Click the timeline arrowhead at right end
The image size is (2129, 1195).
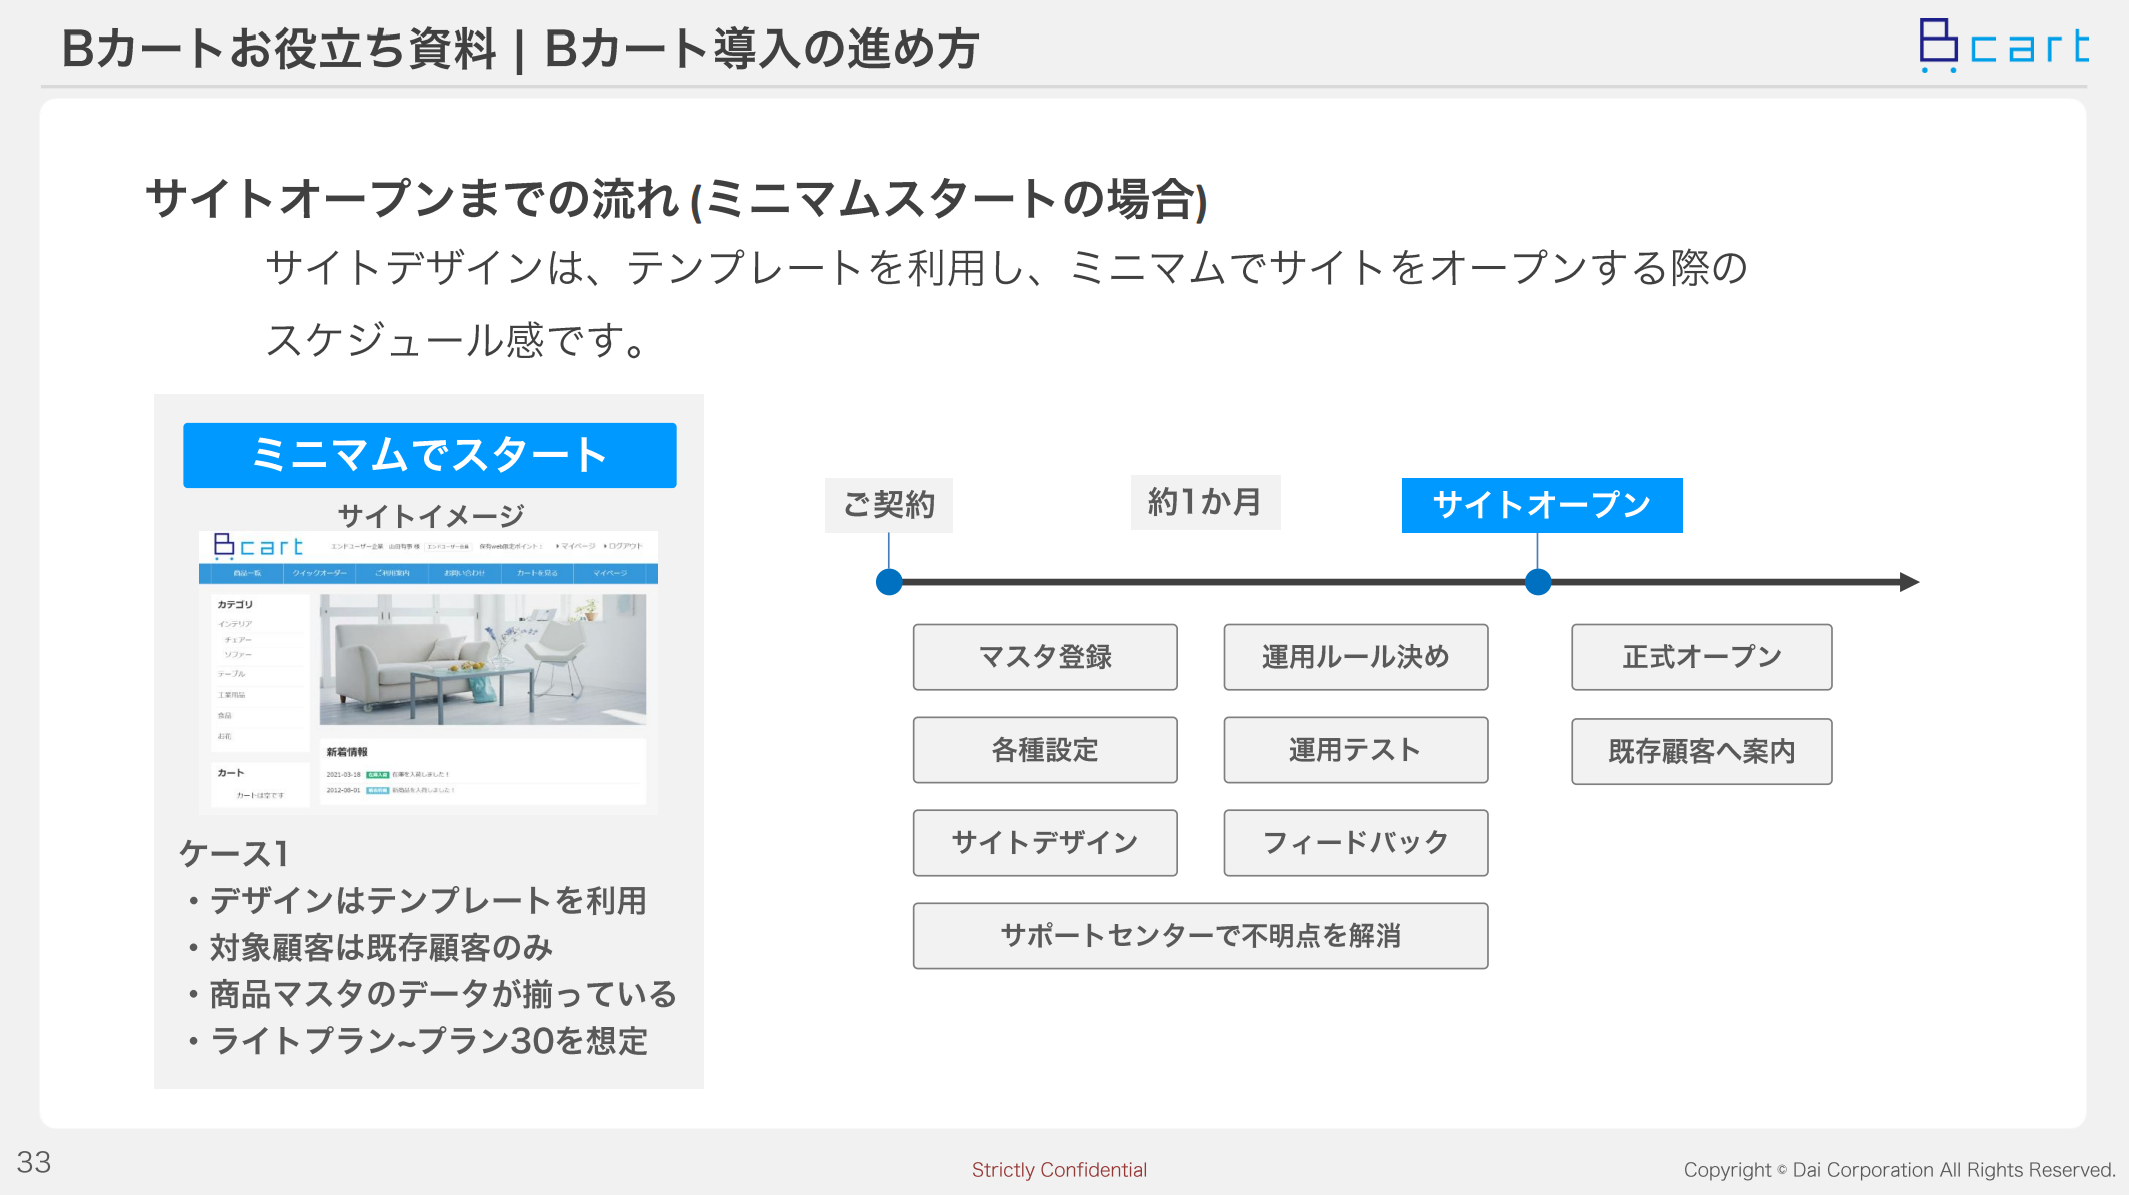1909,582
